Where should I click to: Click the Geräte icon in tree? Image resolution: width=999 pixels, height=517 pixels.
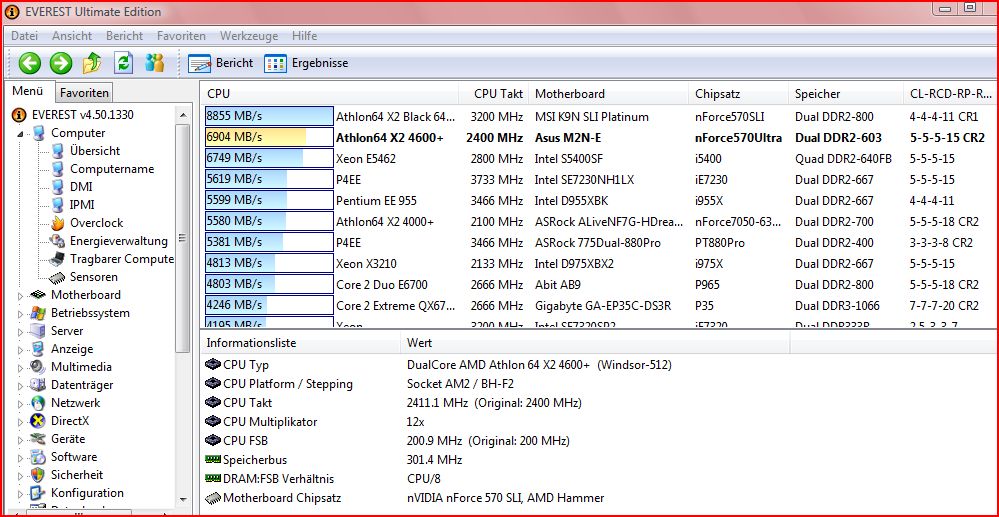pos(38,439)
